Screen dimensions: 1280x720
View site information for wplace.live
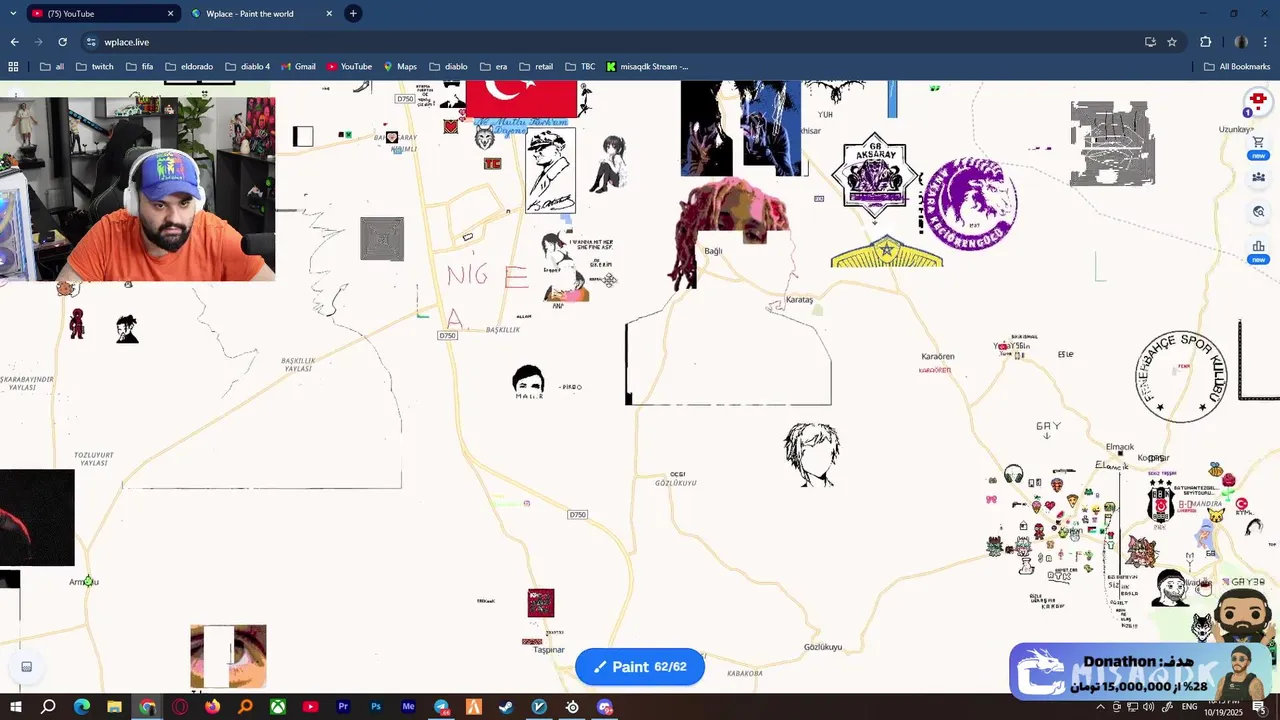click(91, 42)
